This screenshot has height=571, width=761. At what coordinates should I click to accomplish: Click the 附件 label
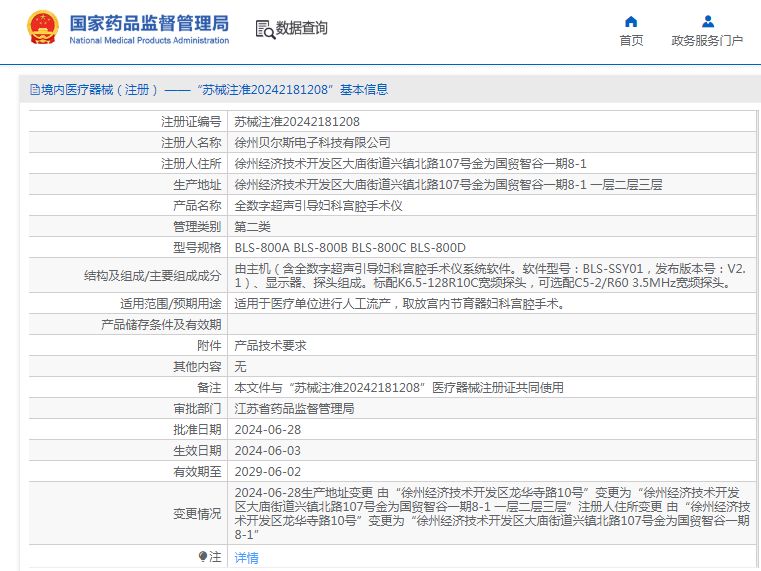209,346
